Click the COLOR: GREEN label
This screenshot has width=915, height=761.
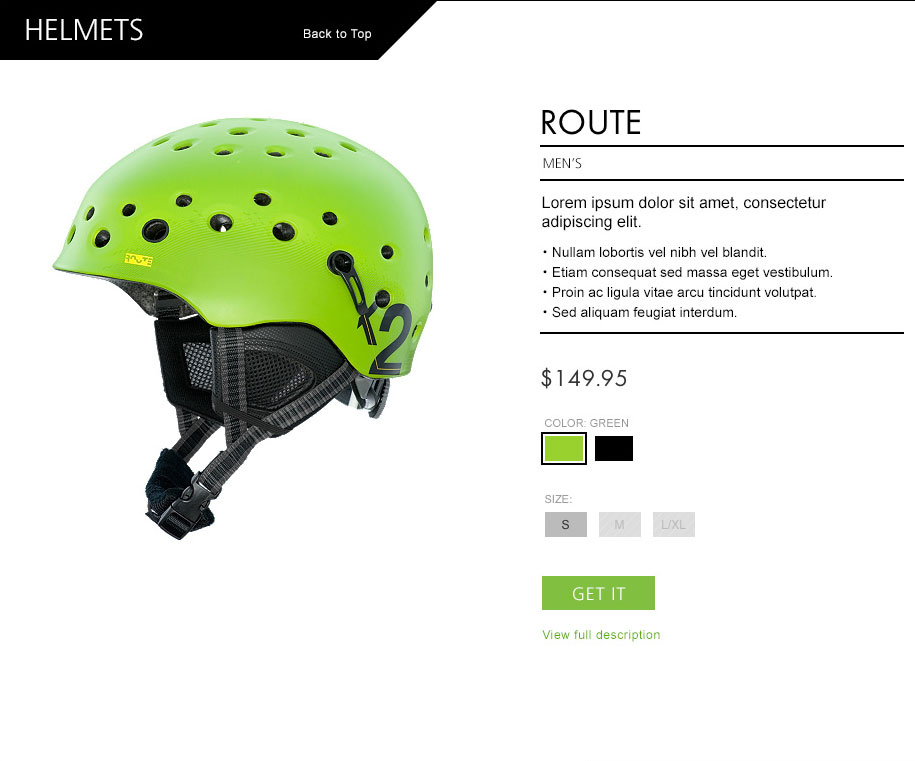[586, 423]
